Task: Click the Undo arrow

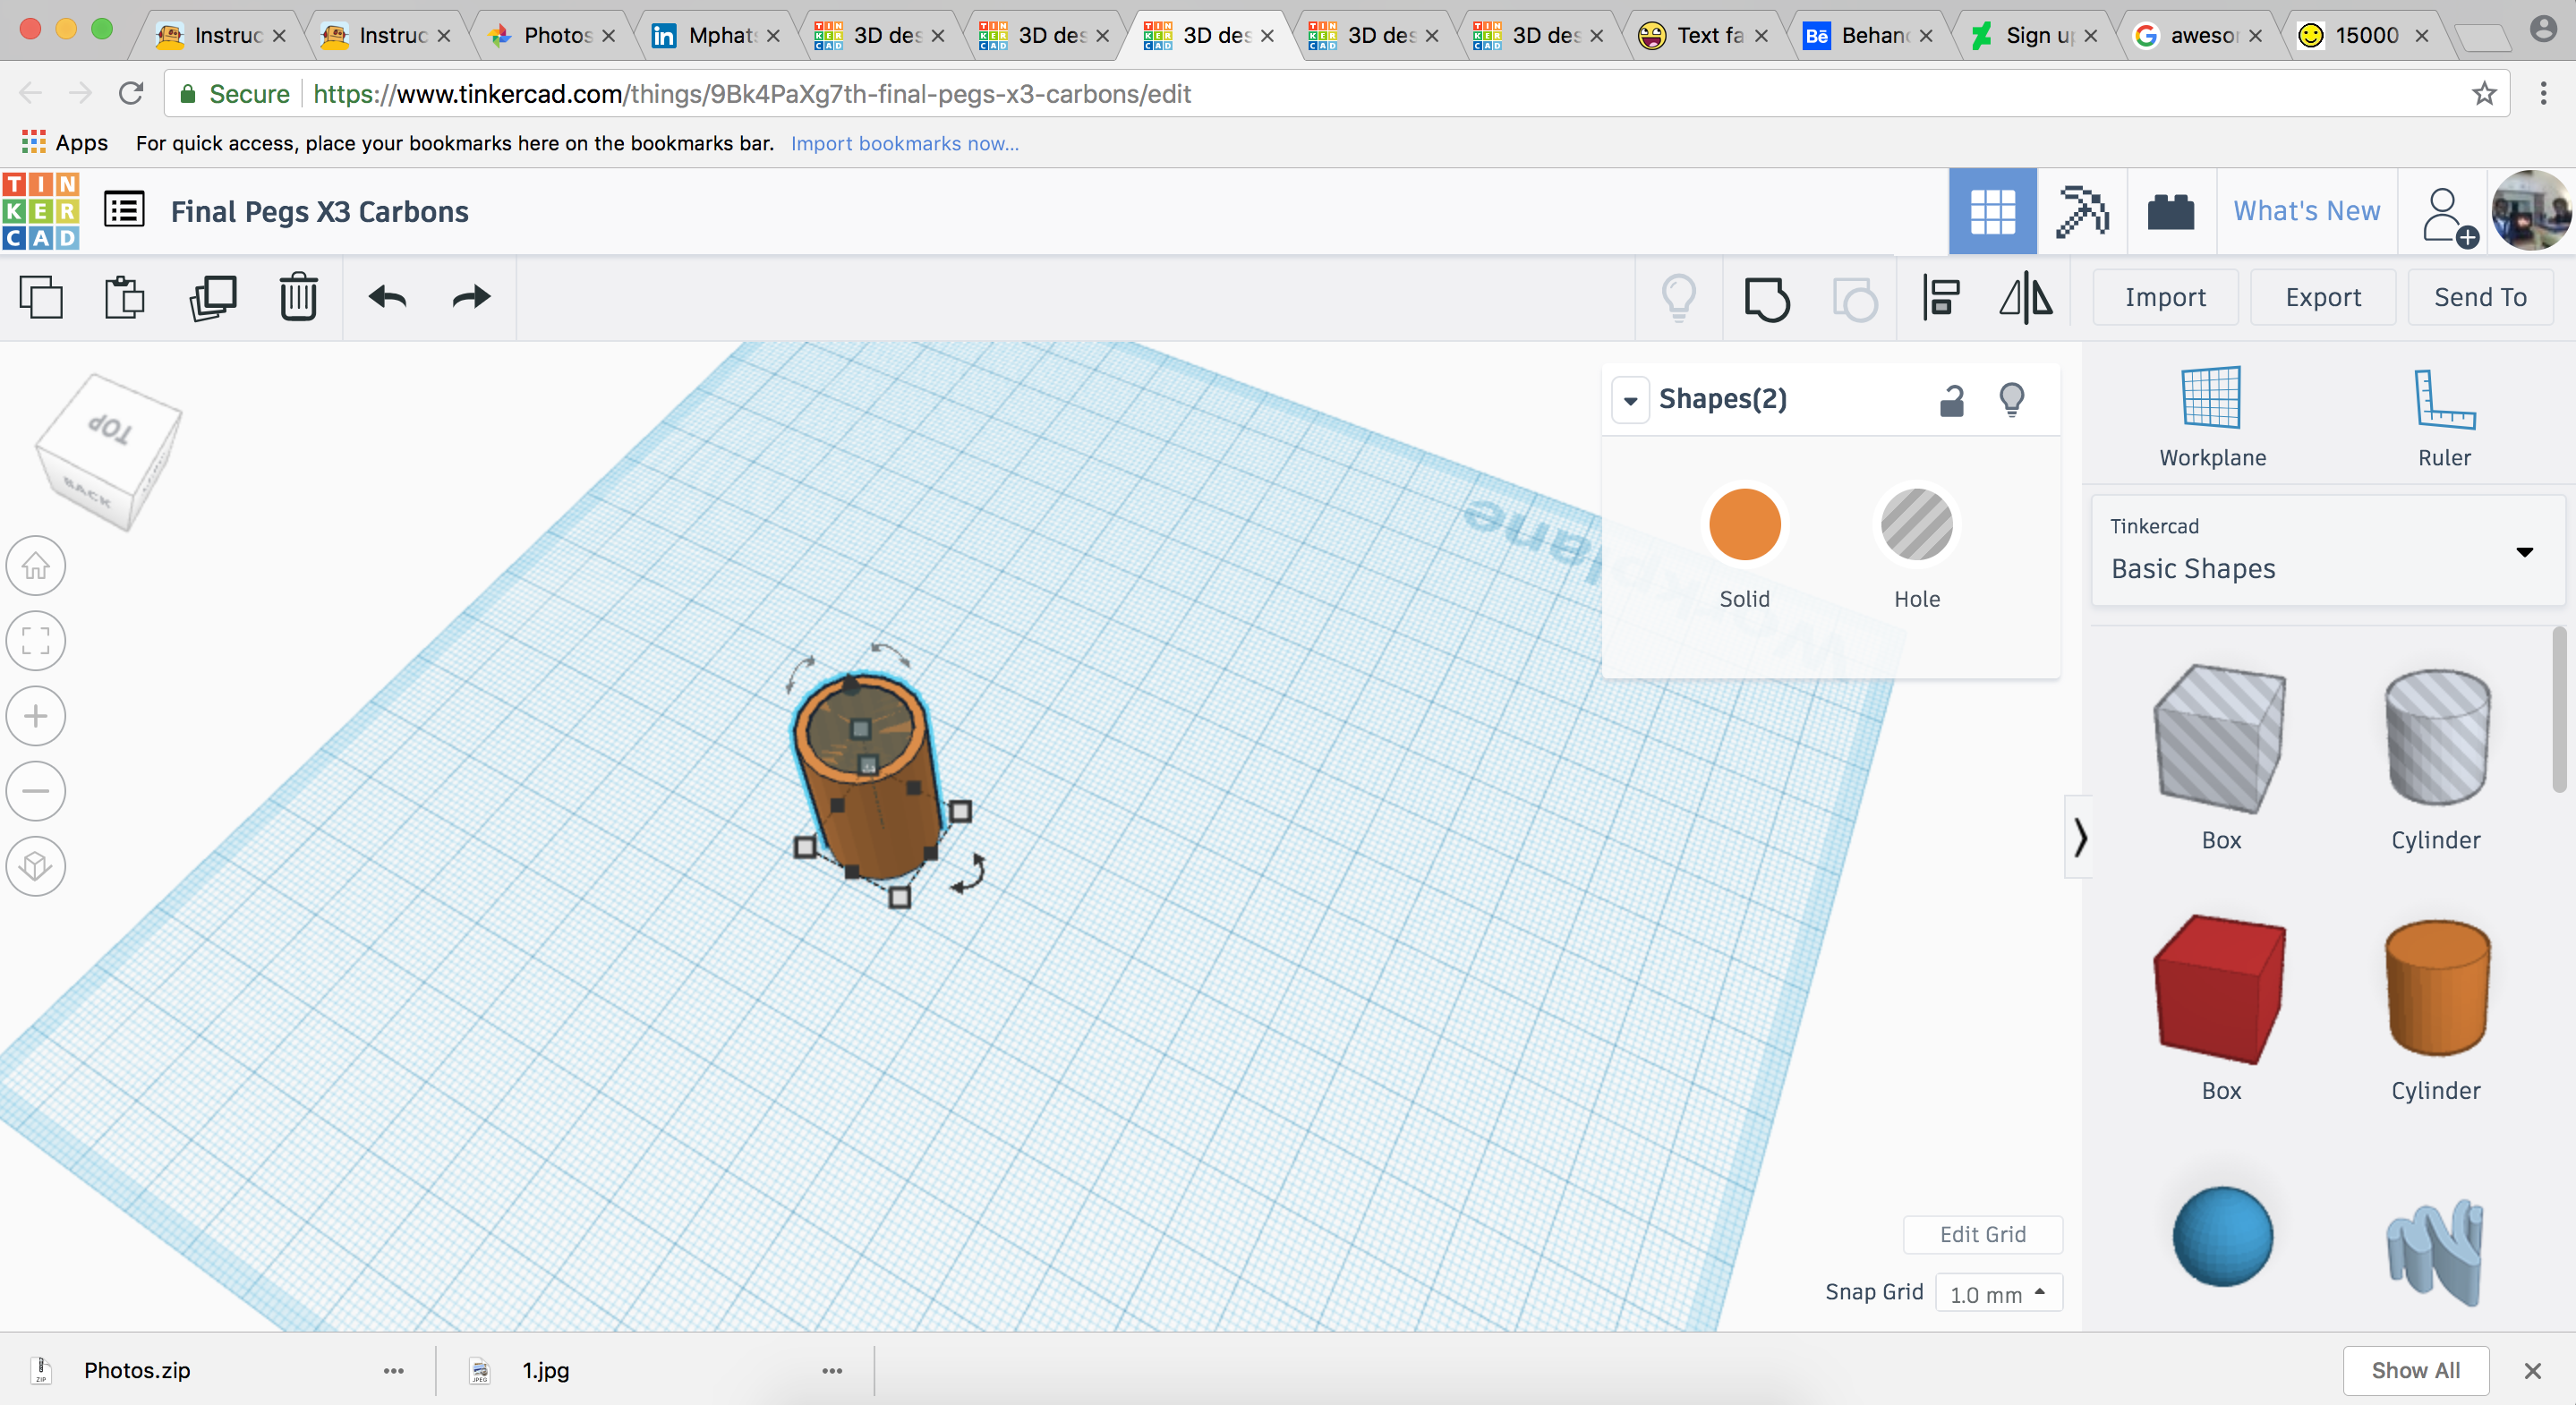Action: (387, 298)
